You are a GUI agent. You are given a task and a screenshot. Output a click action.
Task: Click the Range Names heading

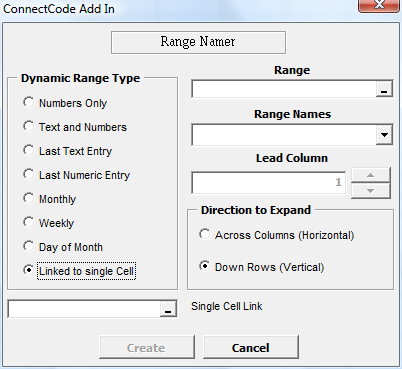[x=292, y=114]
